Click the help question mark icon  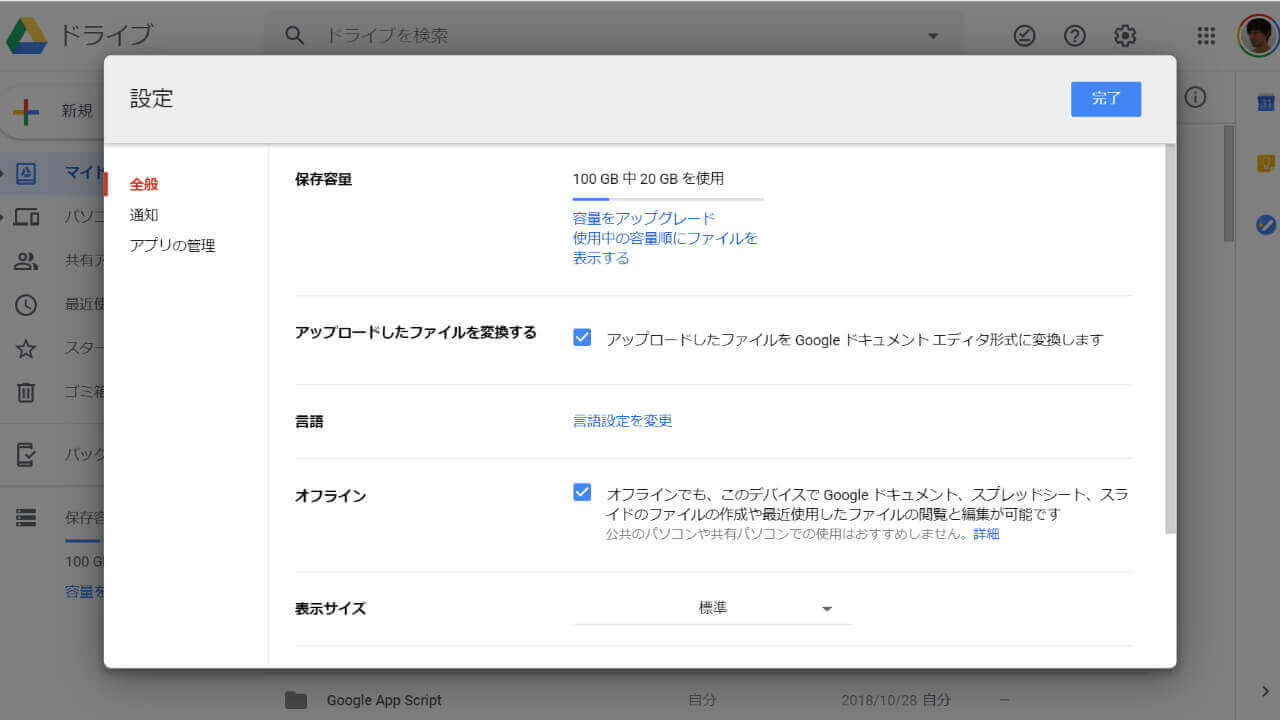coord(1075,36)
